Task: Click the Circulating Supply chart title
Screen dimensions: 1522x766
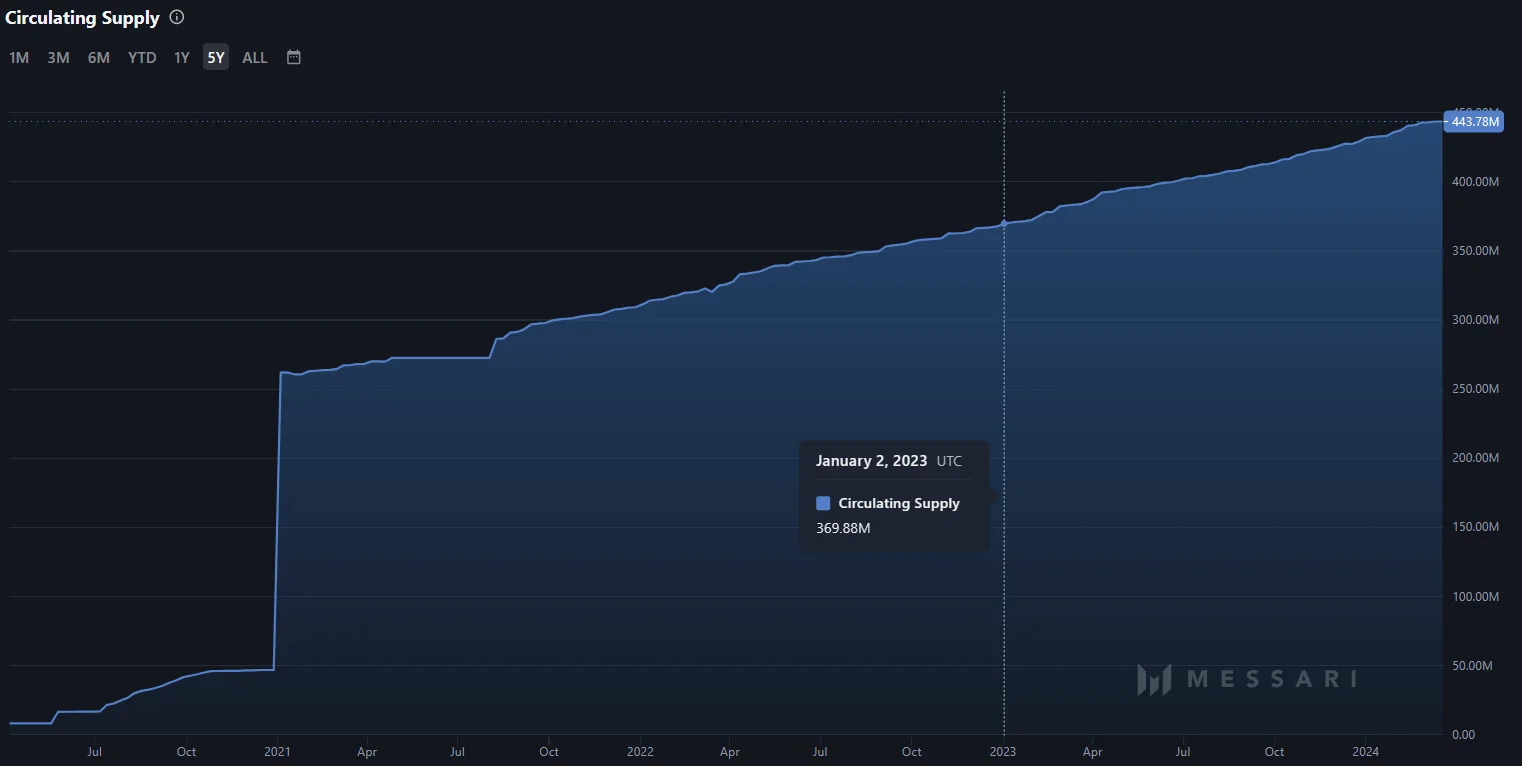Action: point(82,18)
